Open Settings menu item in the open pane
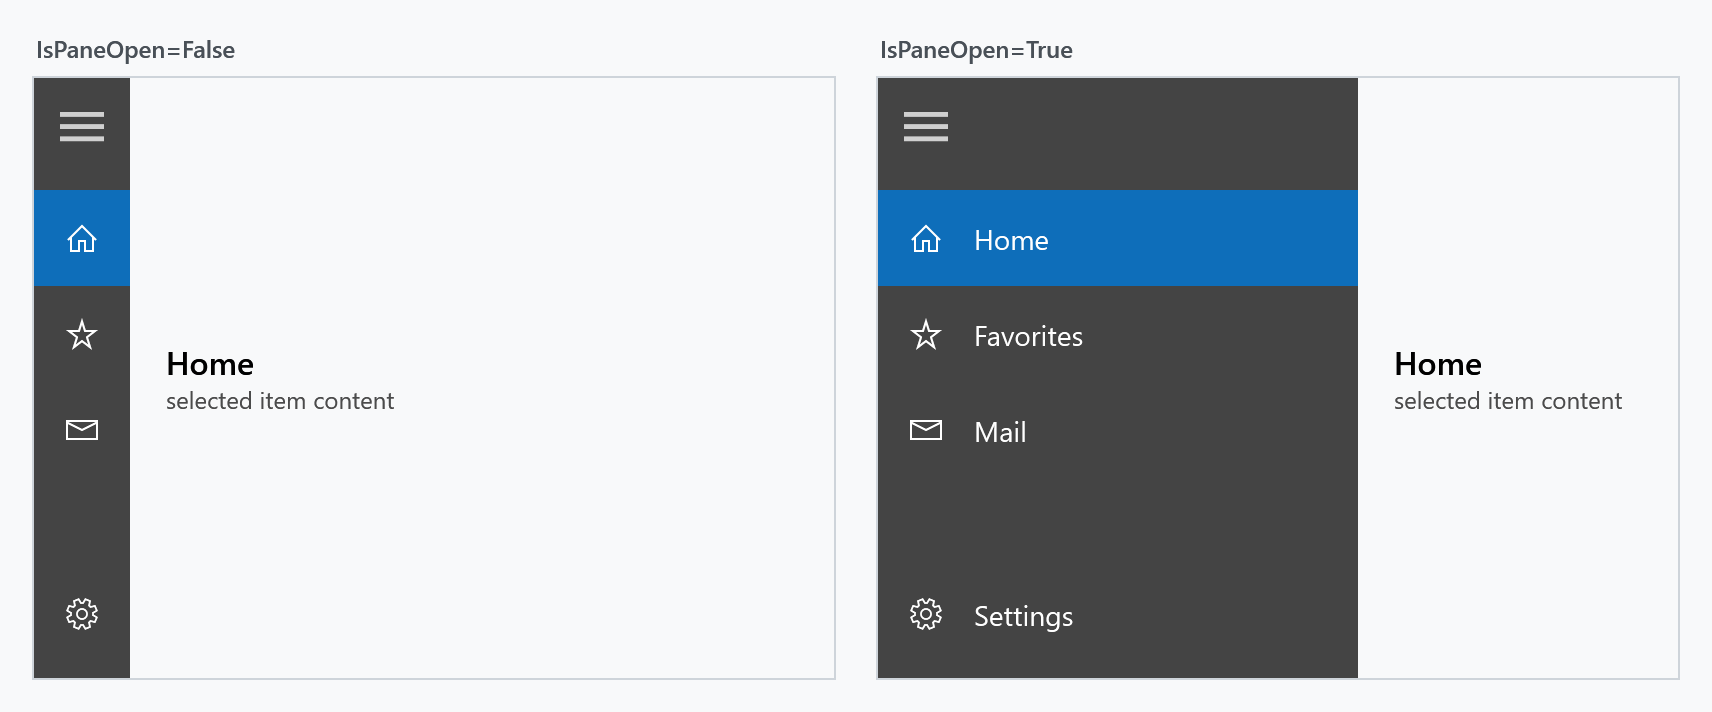 [1118, 614]
